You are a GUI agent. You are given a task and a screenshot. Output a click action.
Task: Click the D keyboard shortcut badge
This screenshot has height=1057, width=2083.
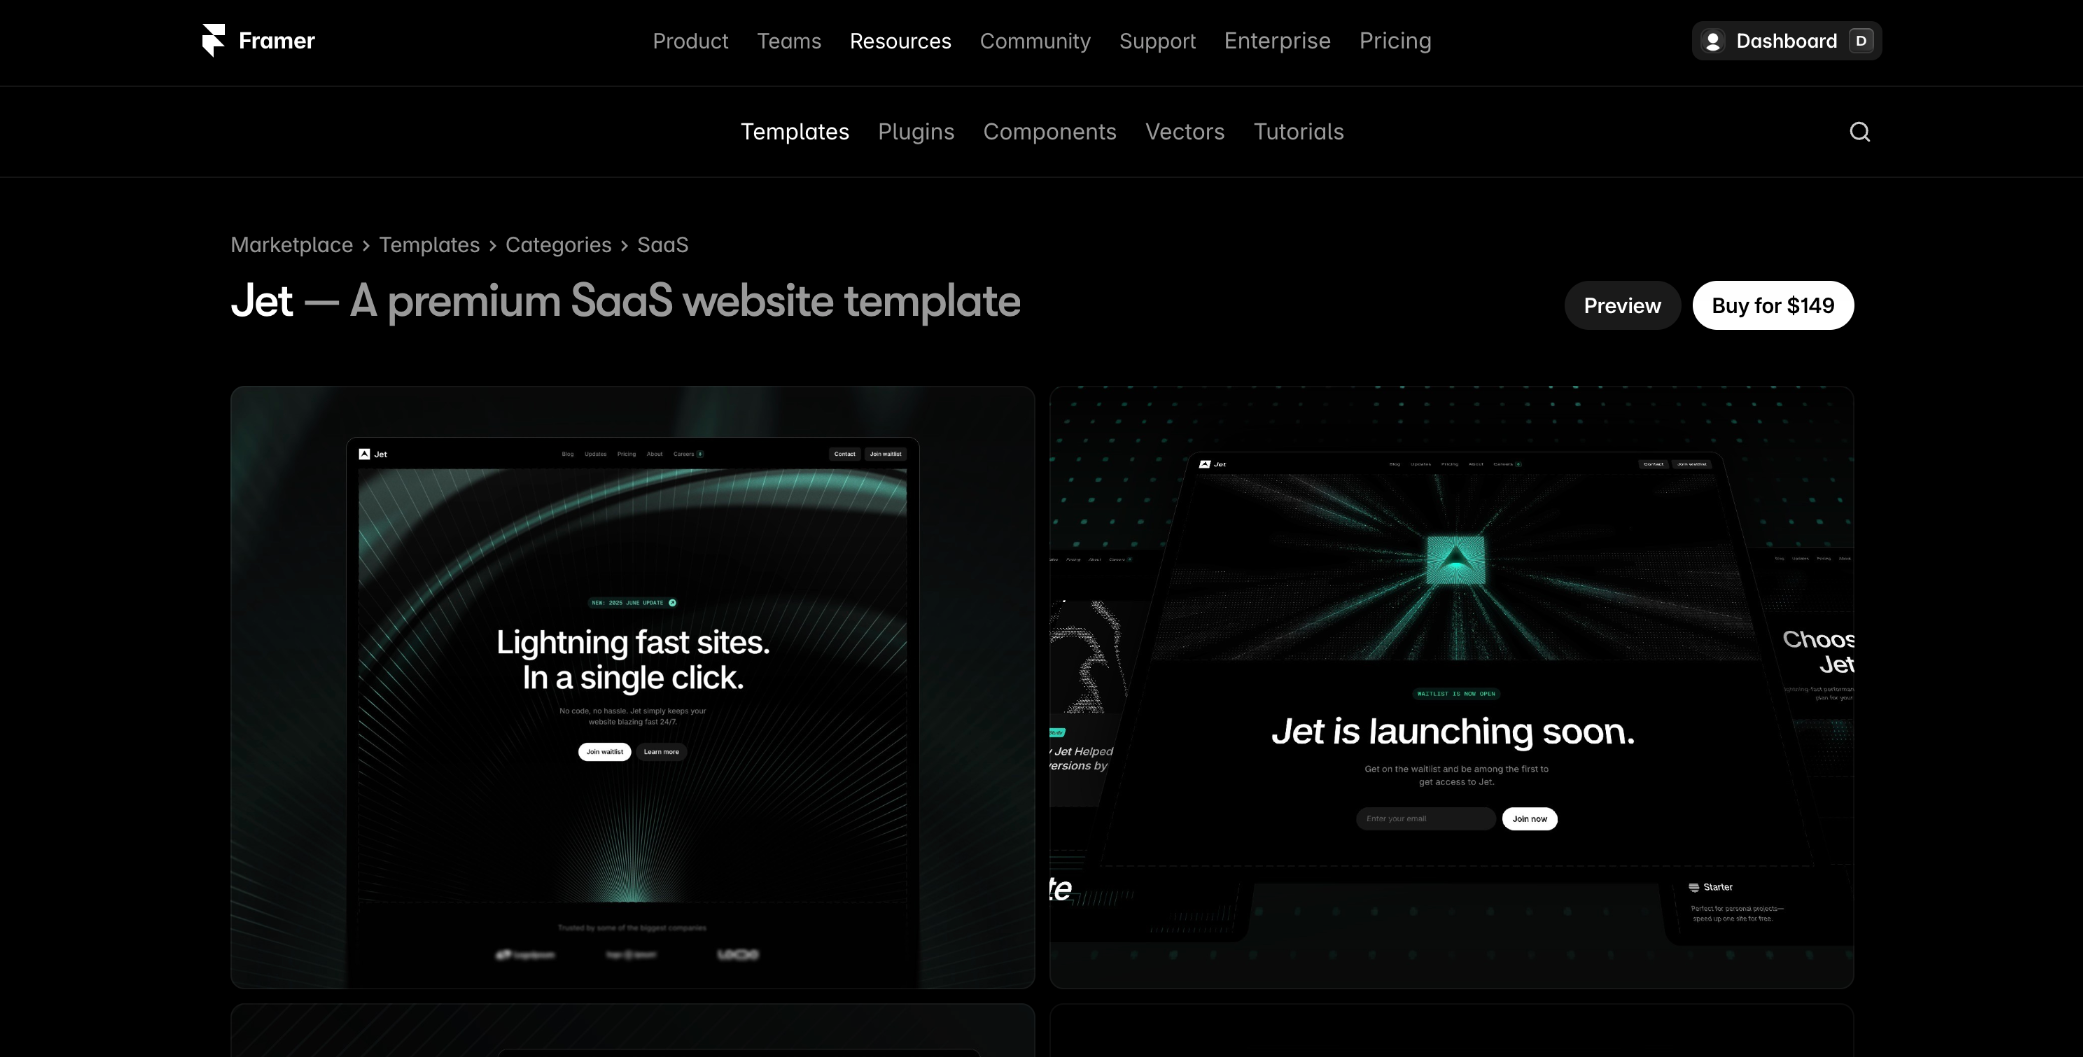(1861, 41)
